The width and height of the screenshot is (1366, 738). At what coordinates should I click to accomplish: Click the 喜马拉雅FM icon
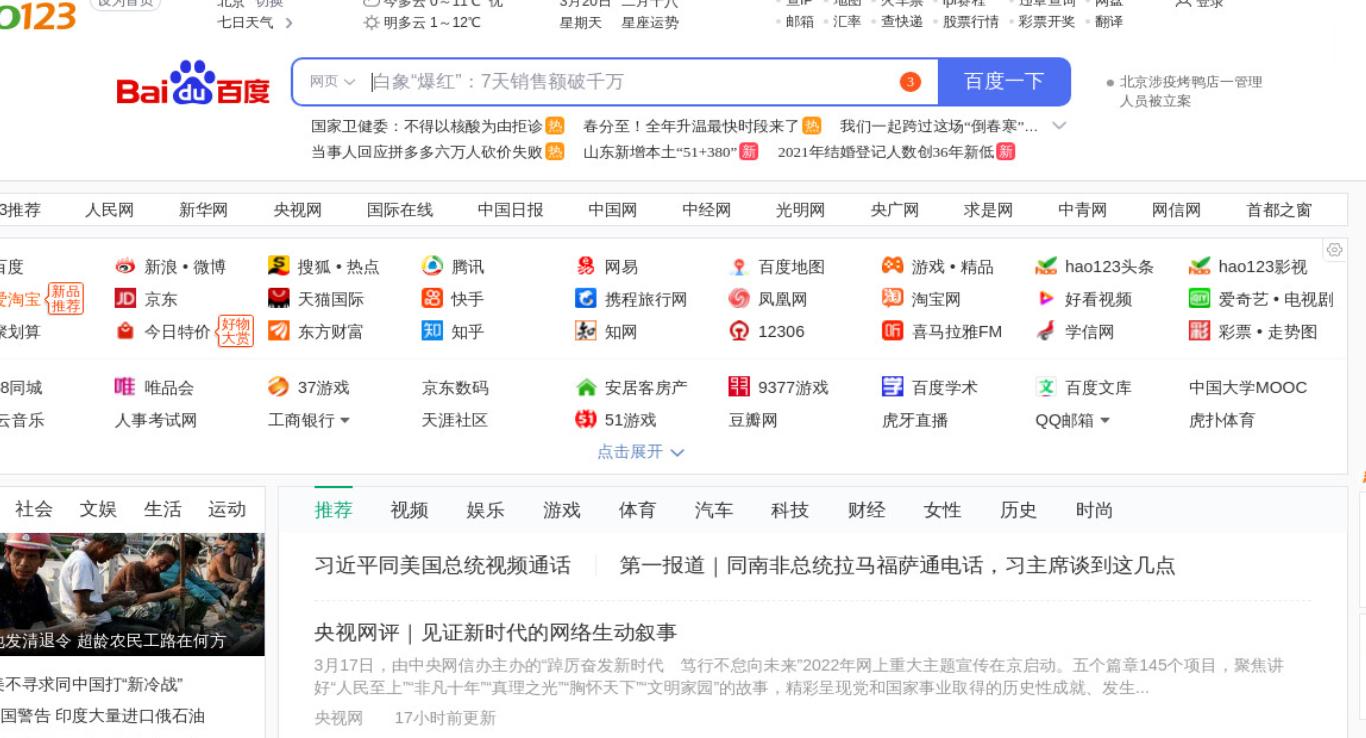[x=892, y=331]
